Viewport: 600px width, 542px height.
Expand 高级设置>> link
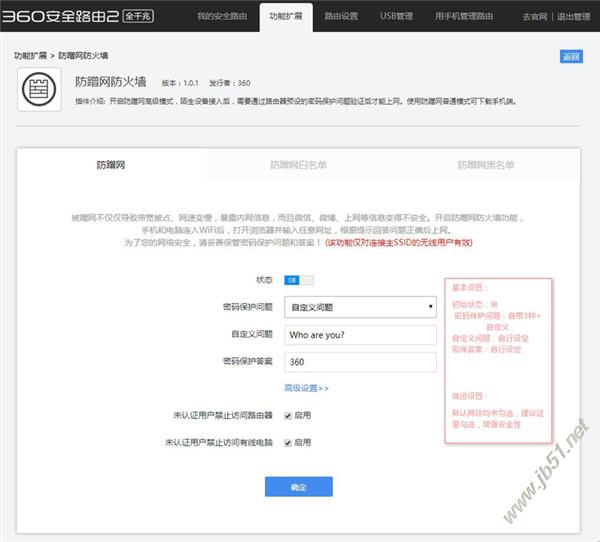pyautogui.click(x=306, y=389)
